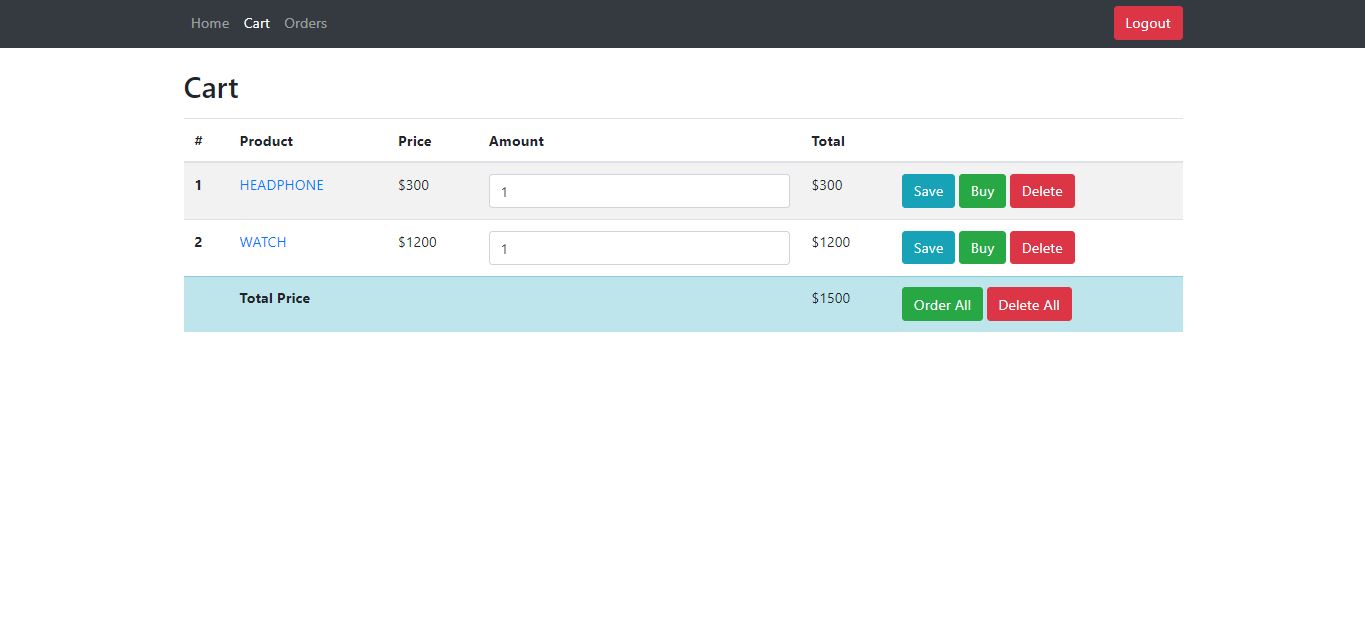
Task: Open the Home page in navbar
Action: [x=210, y=23]
